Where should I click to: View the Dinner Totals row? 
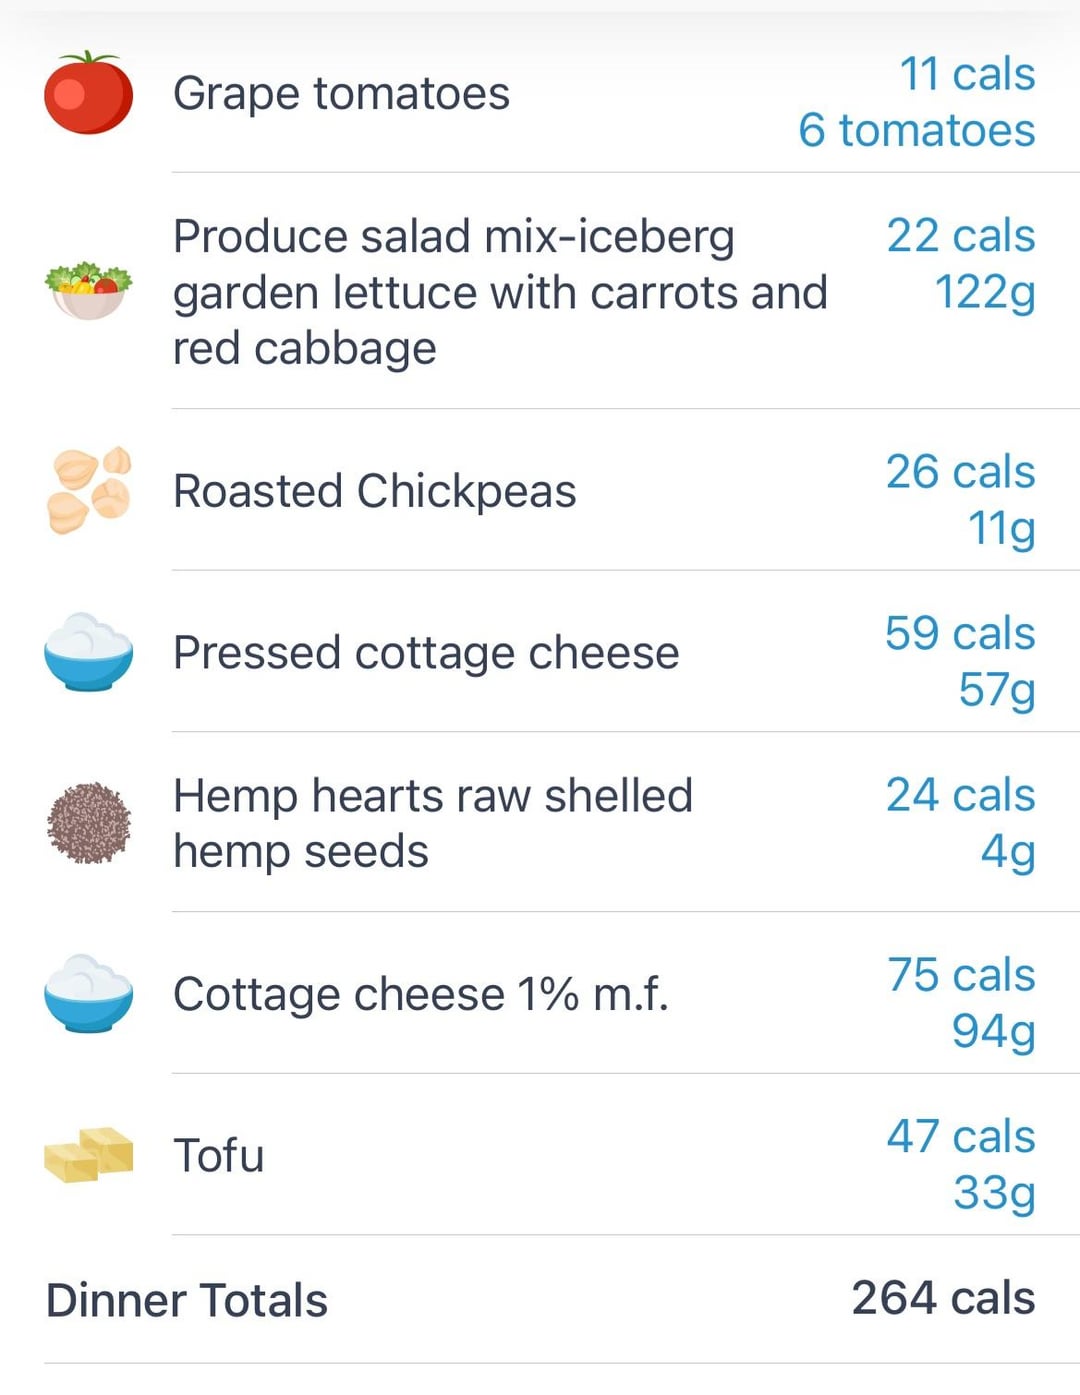tap(540, 1299)
